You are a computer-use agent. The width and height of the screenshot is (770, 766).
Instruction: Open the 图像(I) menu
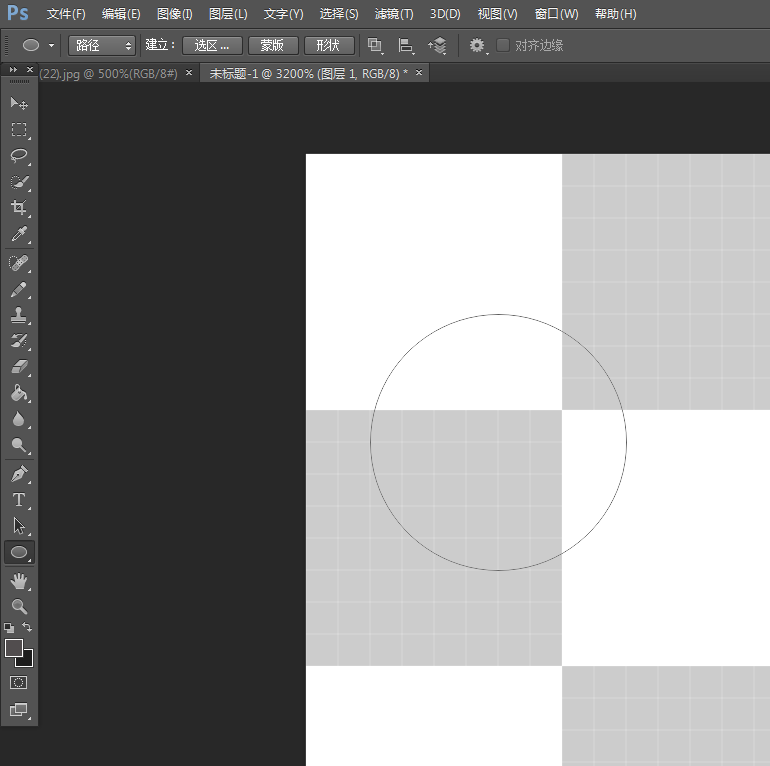[x=175, y=14]
